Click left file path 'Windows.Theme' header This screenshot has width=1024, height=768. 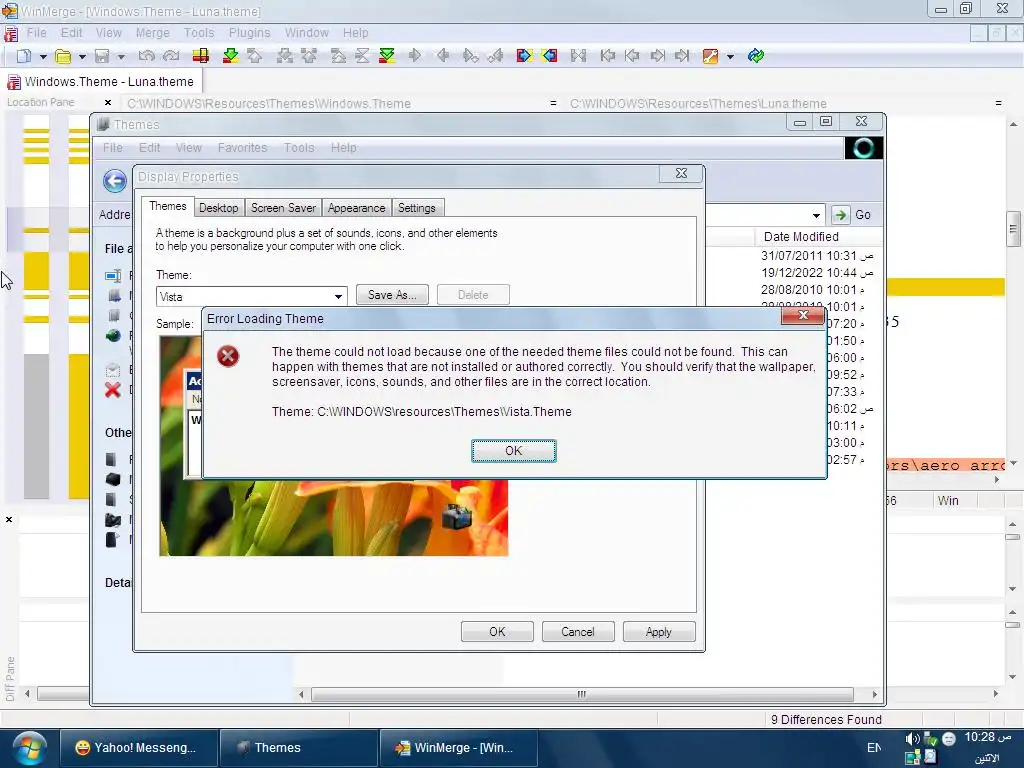268,103
